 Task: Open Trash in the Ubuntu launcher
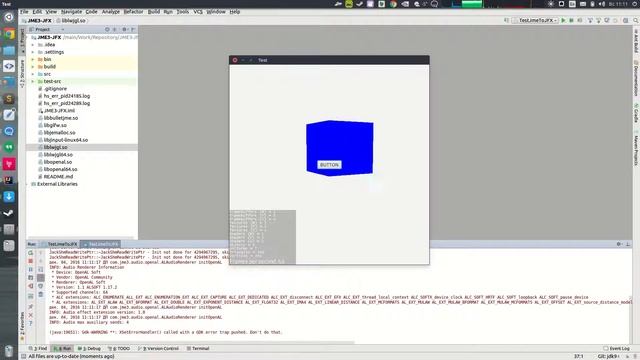tap(9, 351)
